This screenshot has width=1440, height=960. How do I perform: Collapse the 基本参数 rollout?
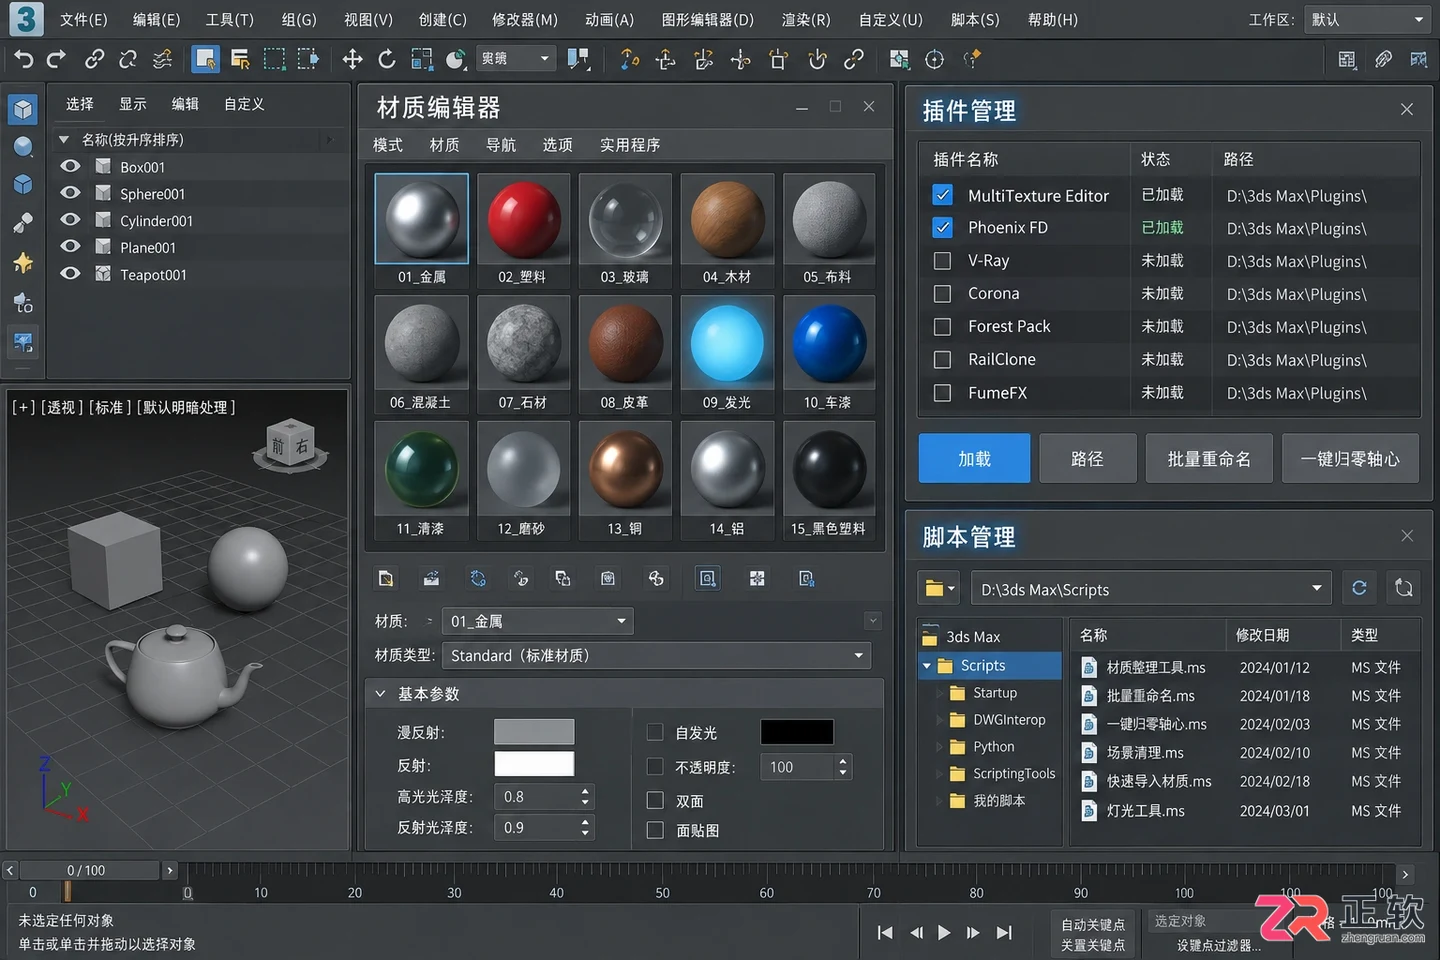coord(381,693)
